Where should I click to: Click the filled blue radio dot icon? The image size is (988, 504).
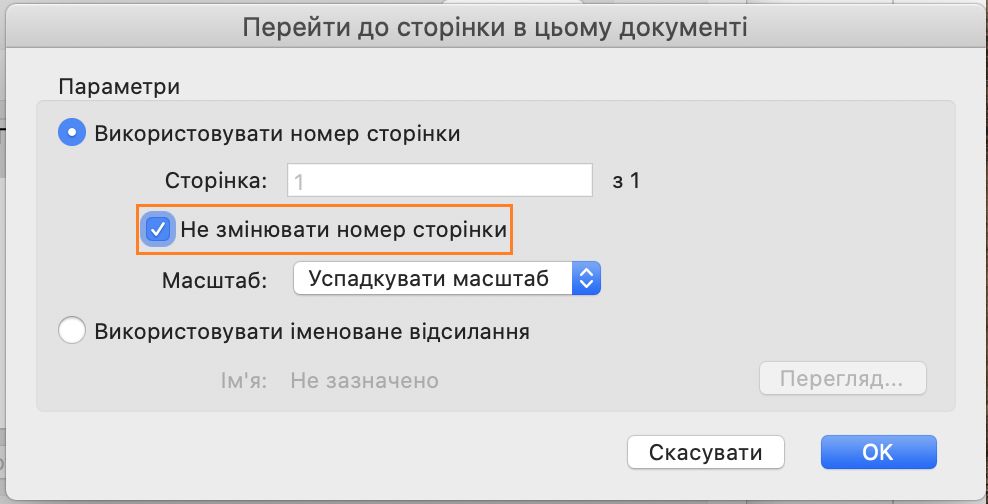click(74, 133)
